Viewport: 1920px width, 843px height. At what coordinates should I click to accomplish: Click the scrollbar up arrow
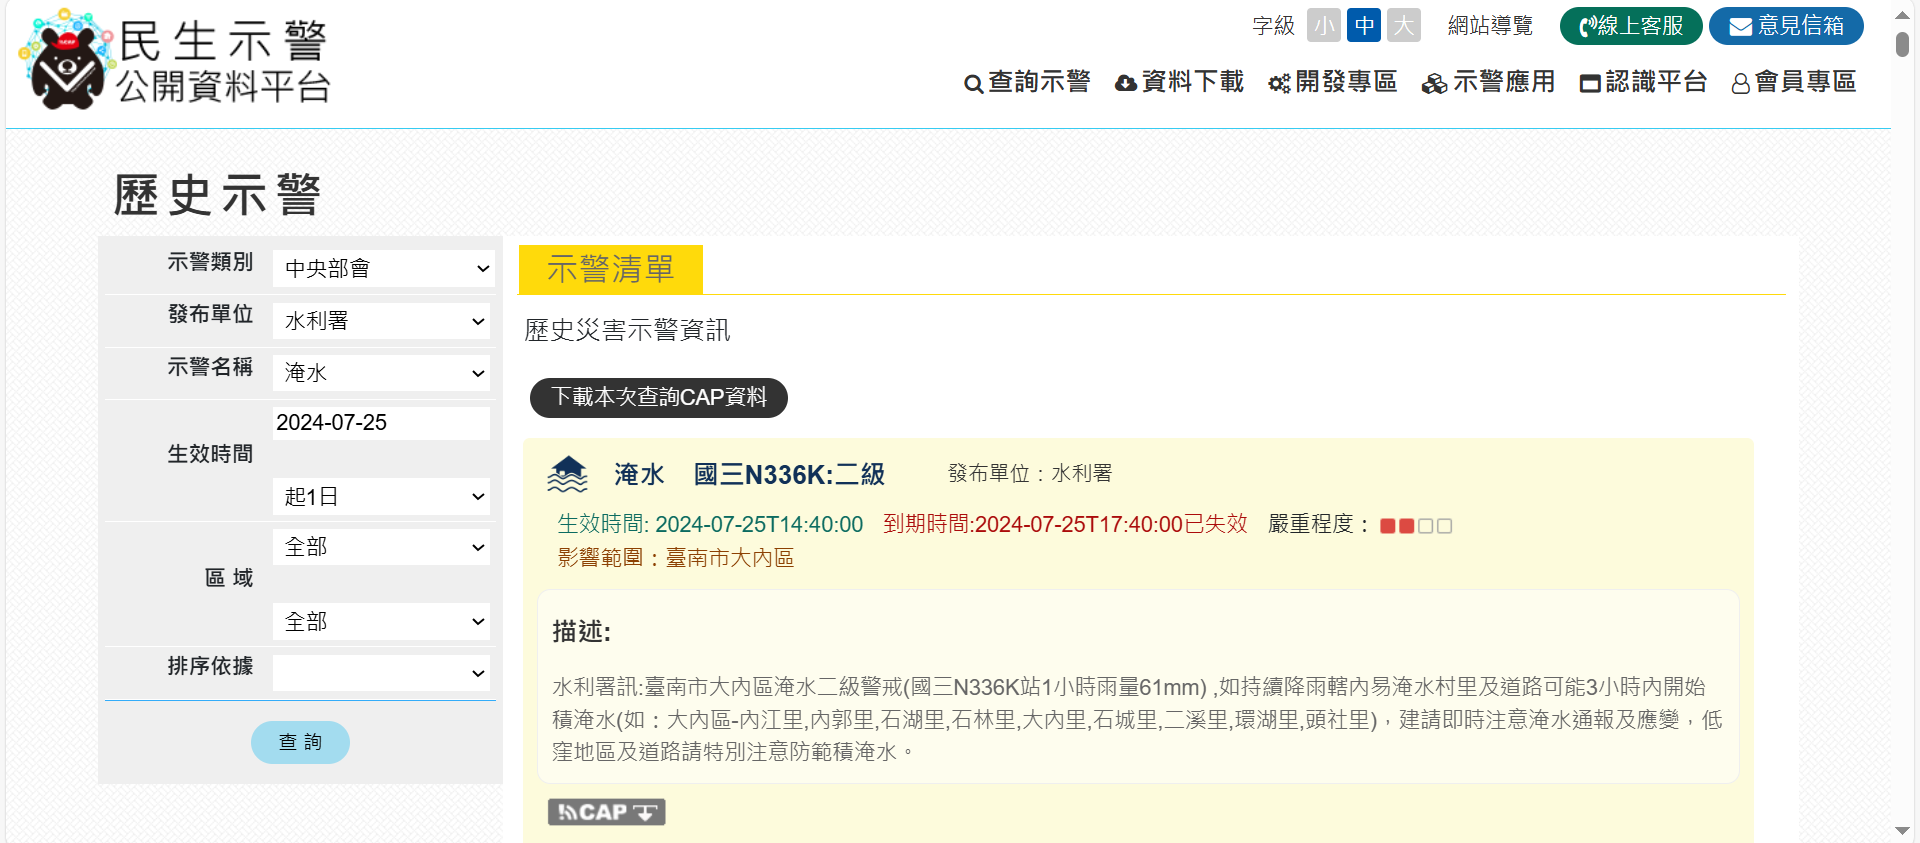click(1902, 14)
